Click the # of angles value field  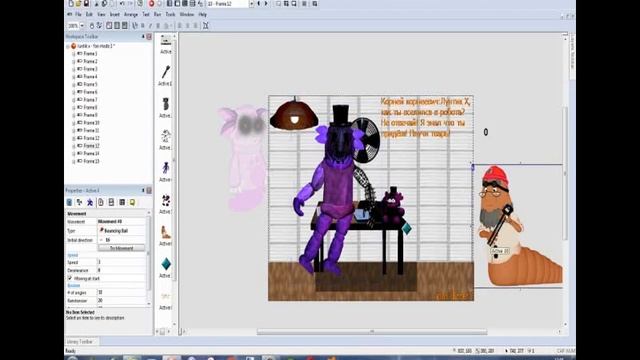[x=121, y=293]
